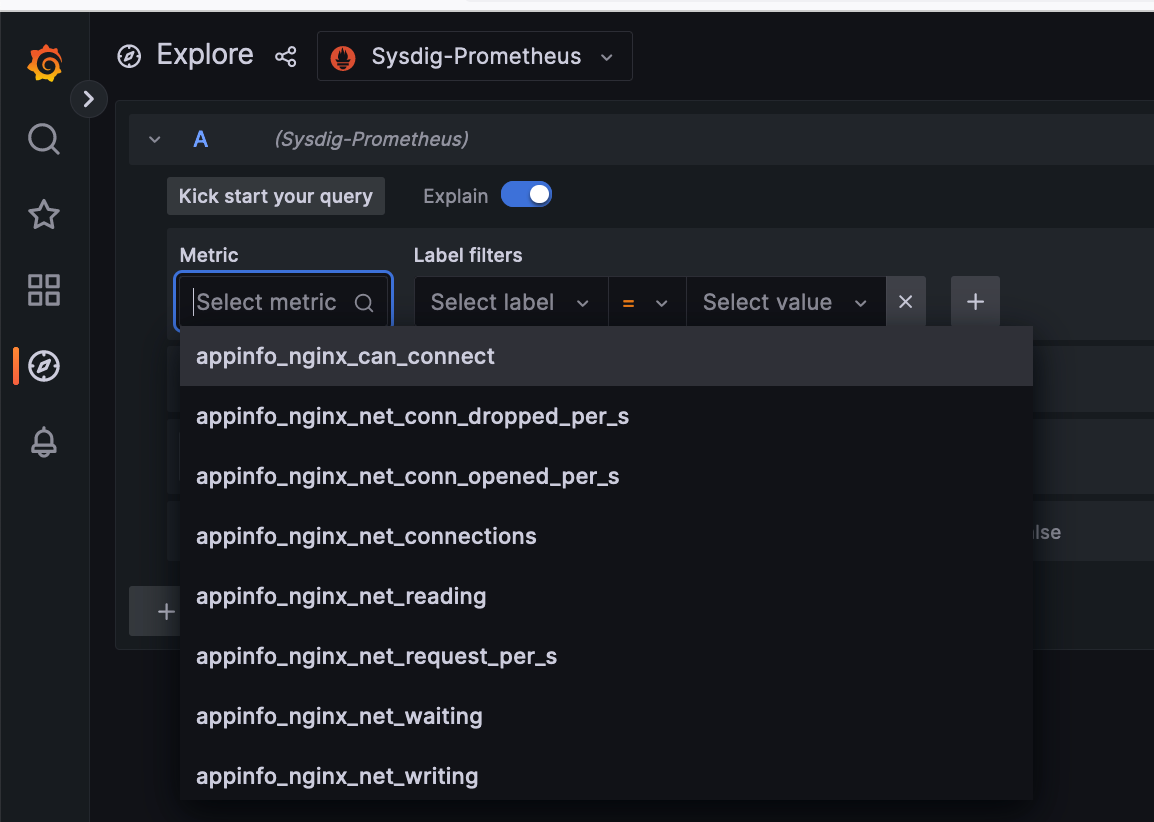Click the query letter A label
The image size is (1154, 822).
pos(200,139)
